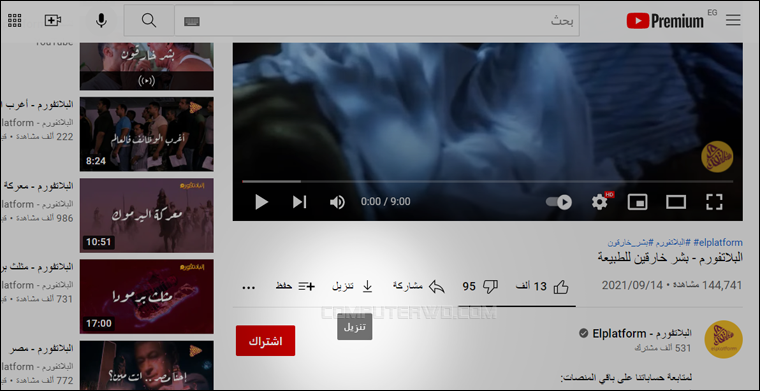Open the معركة اليرموك 10:51 thumbnail
Viewport: 760px width, 391px height.
(x=146, y=215)
